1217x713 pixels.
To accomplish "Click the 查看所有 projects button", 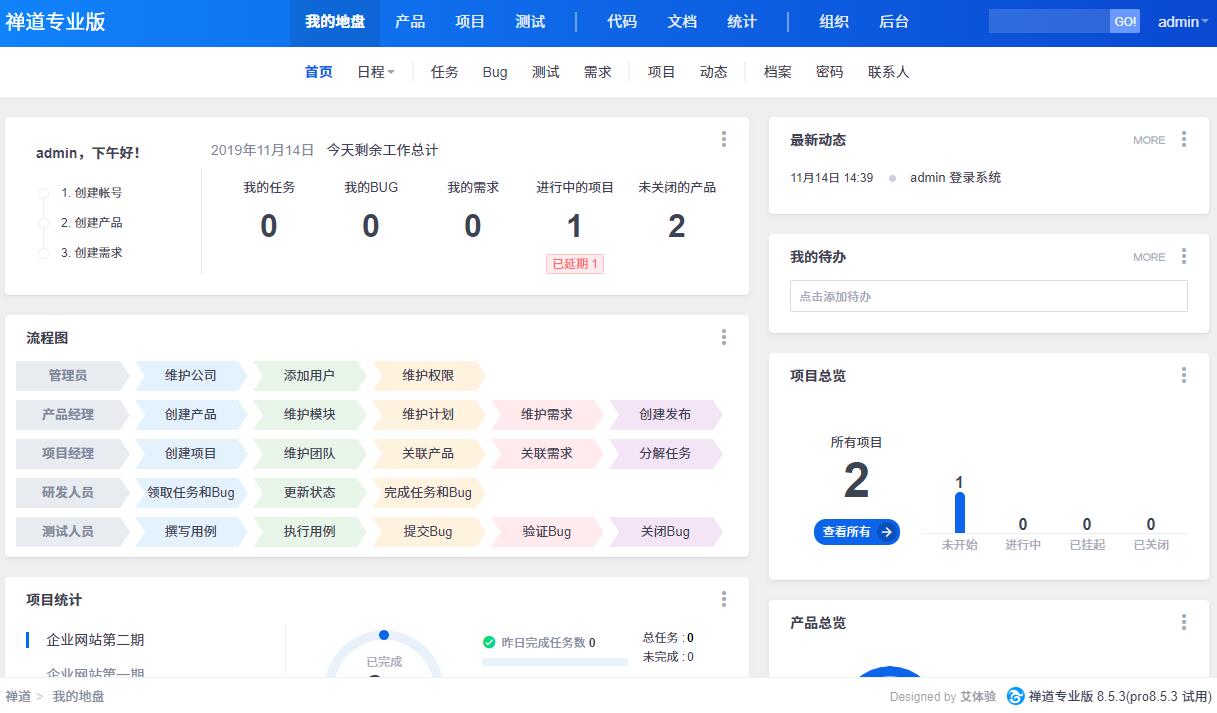I will tap(857, 532).
